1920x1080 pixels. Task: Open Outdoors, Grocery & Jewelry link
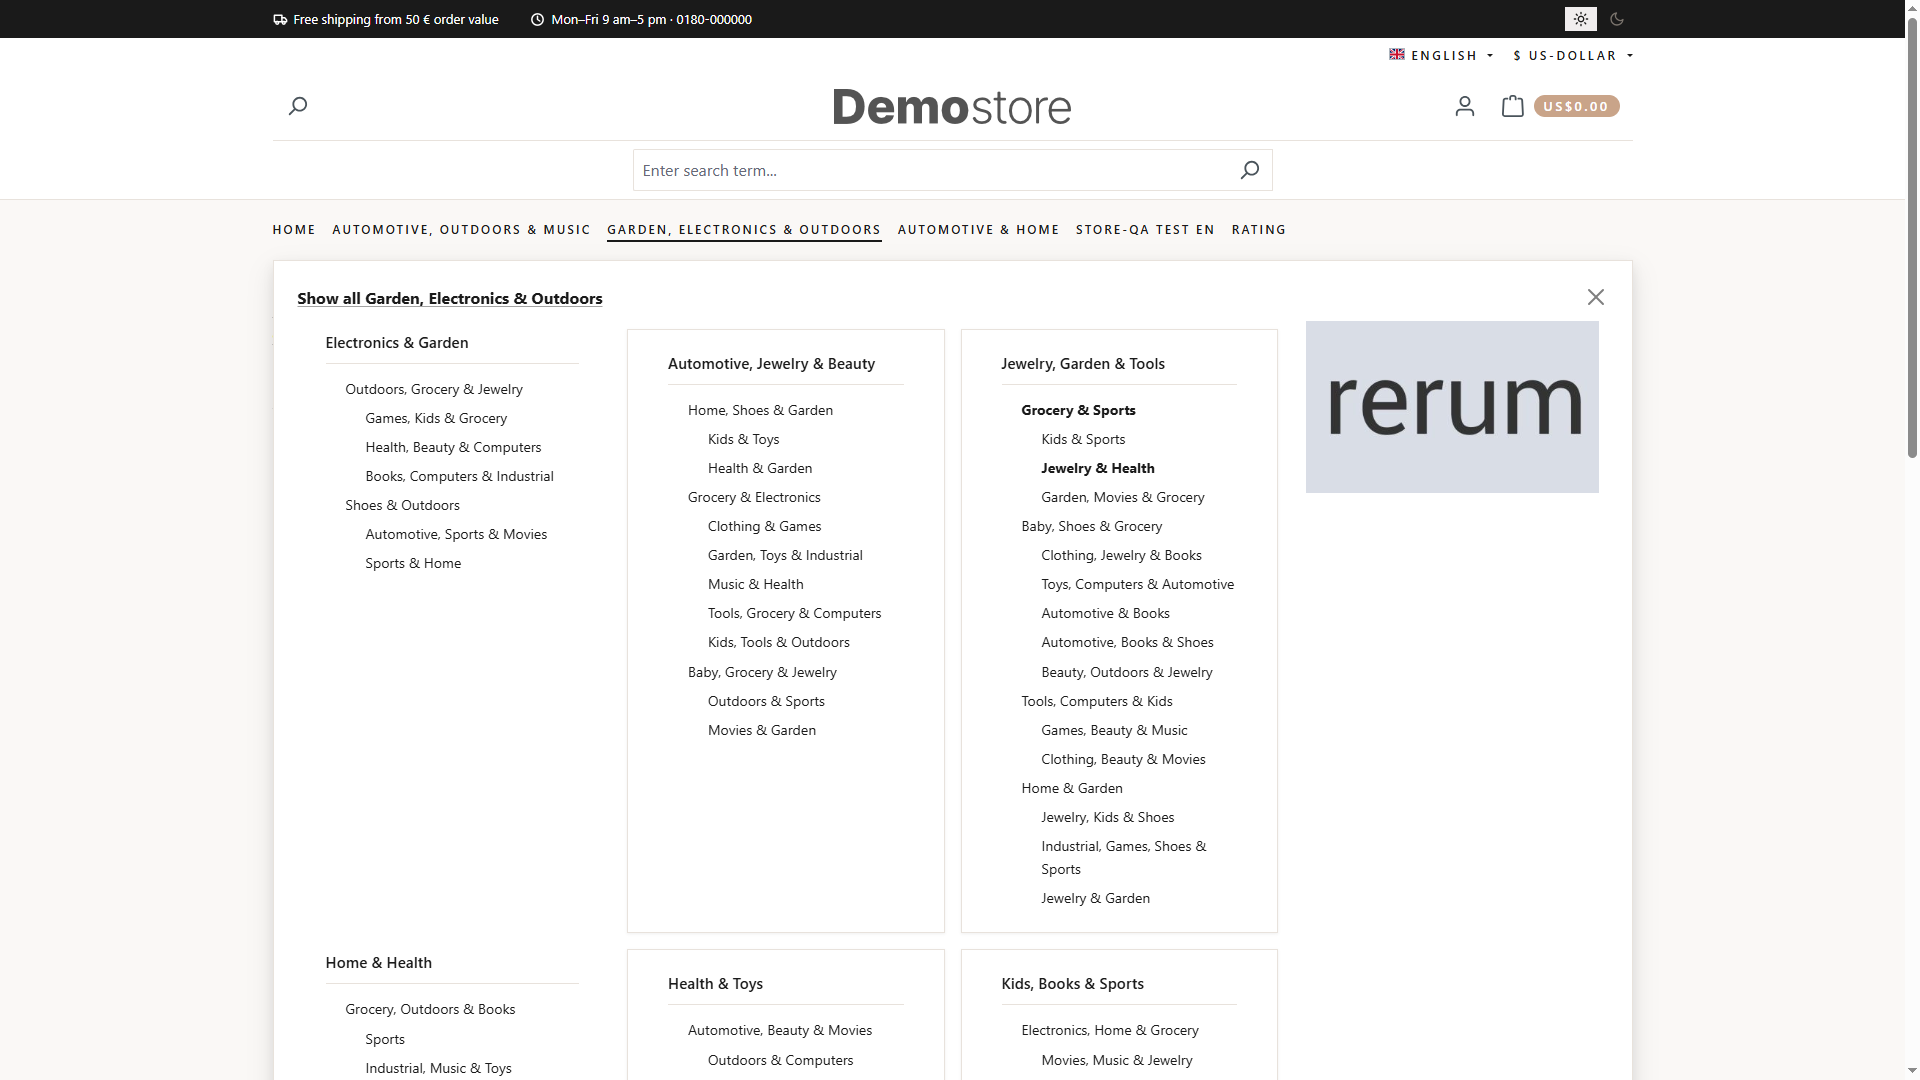[x=434, y=389]
